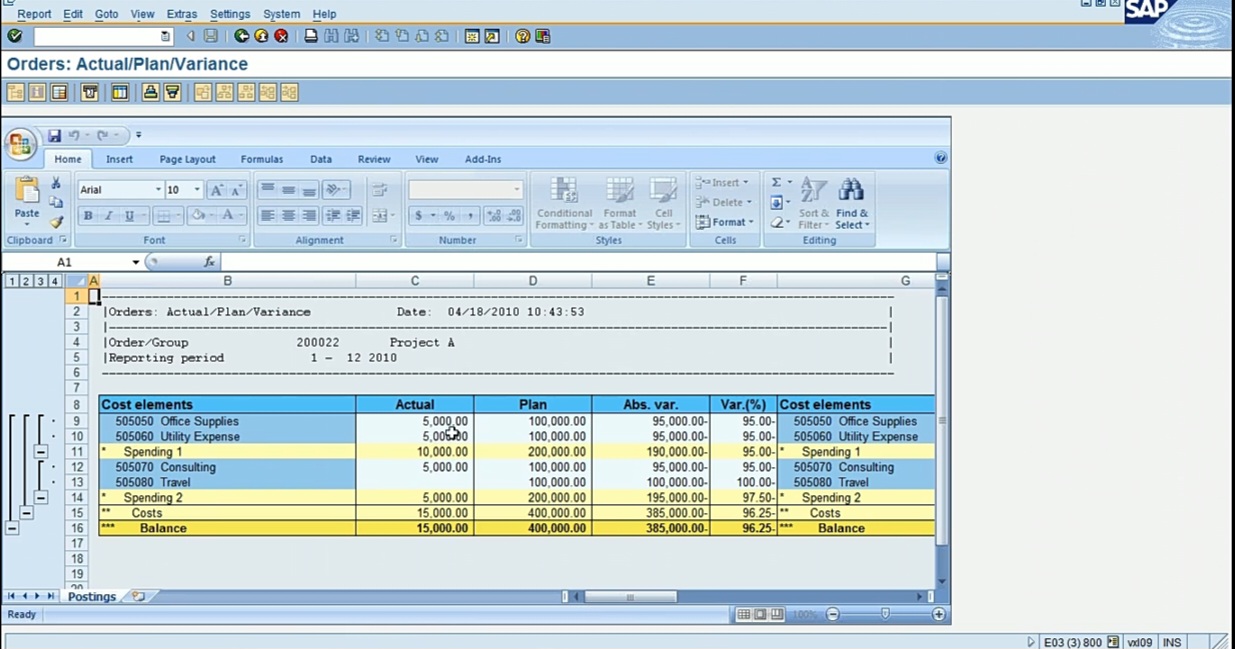1235x649 pixels.
Task: Open the Settings menu
Action: pos(230,14)
